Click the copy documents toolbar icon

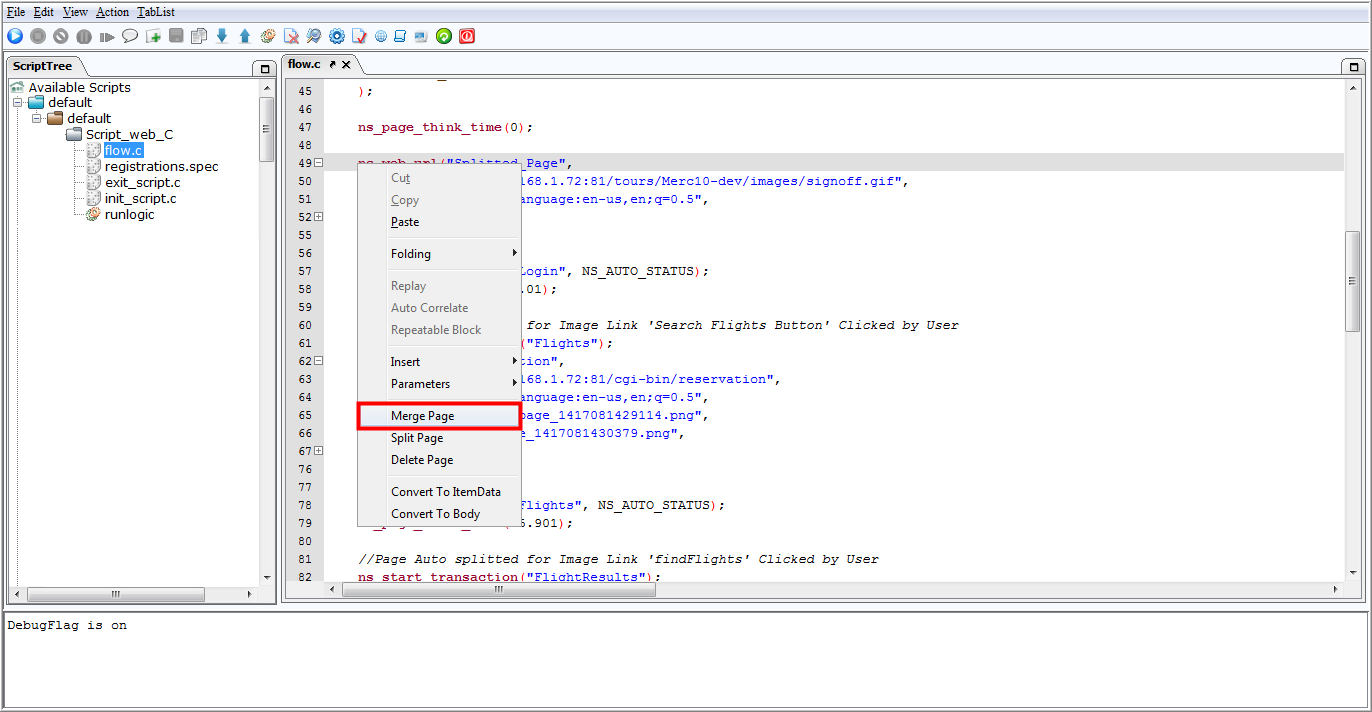point(199,36)
